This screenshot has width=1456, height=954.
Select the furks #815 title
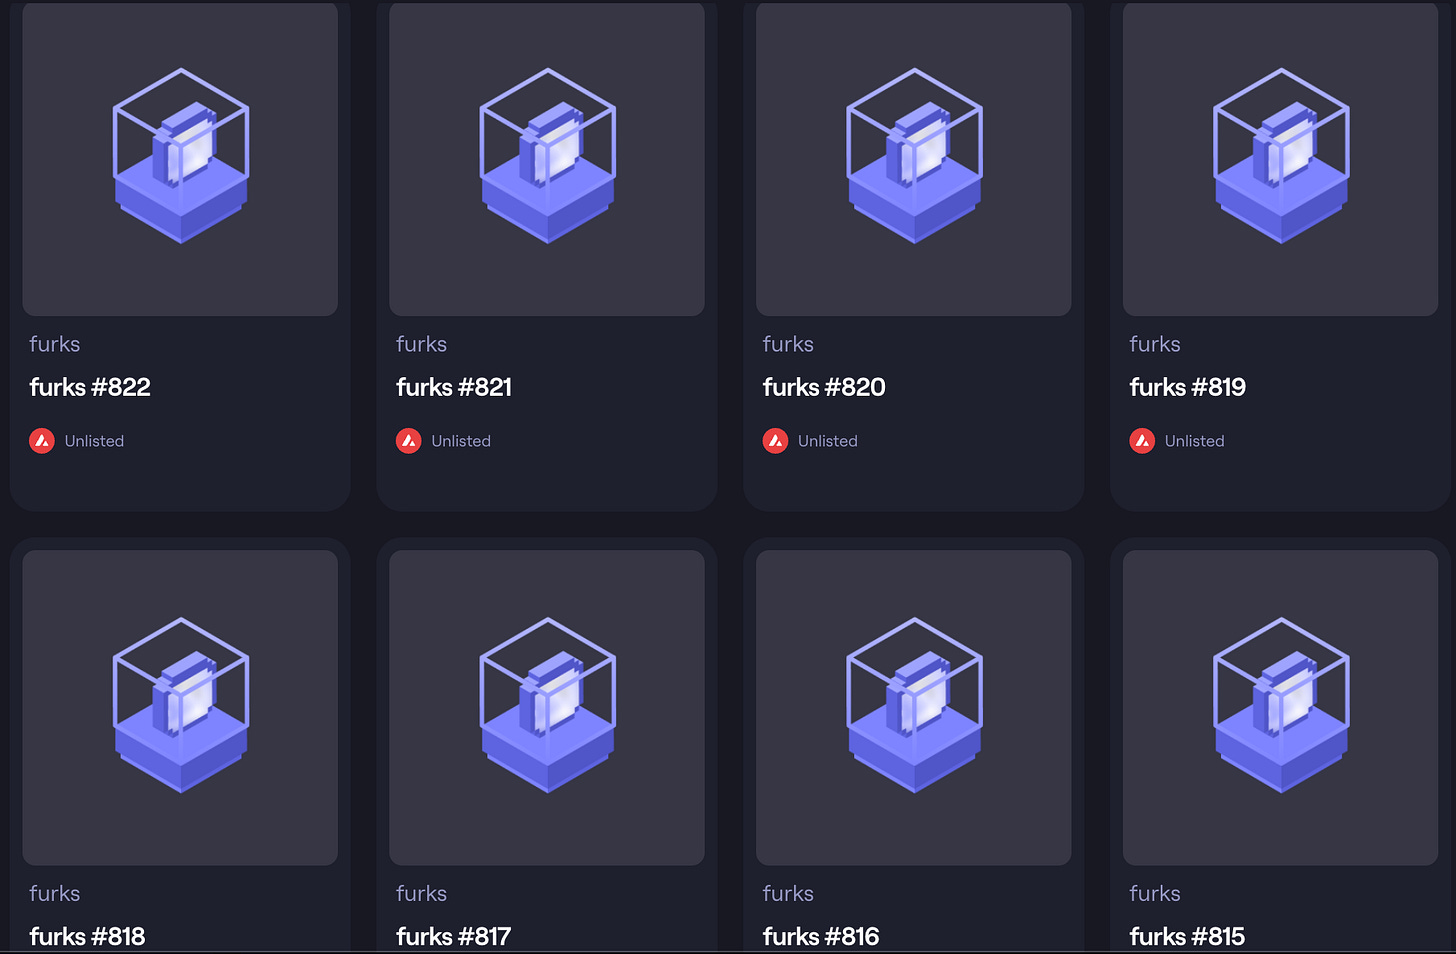coord(1187,936)
